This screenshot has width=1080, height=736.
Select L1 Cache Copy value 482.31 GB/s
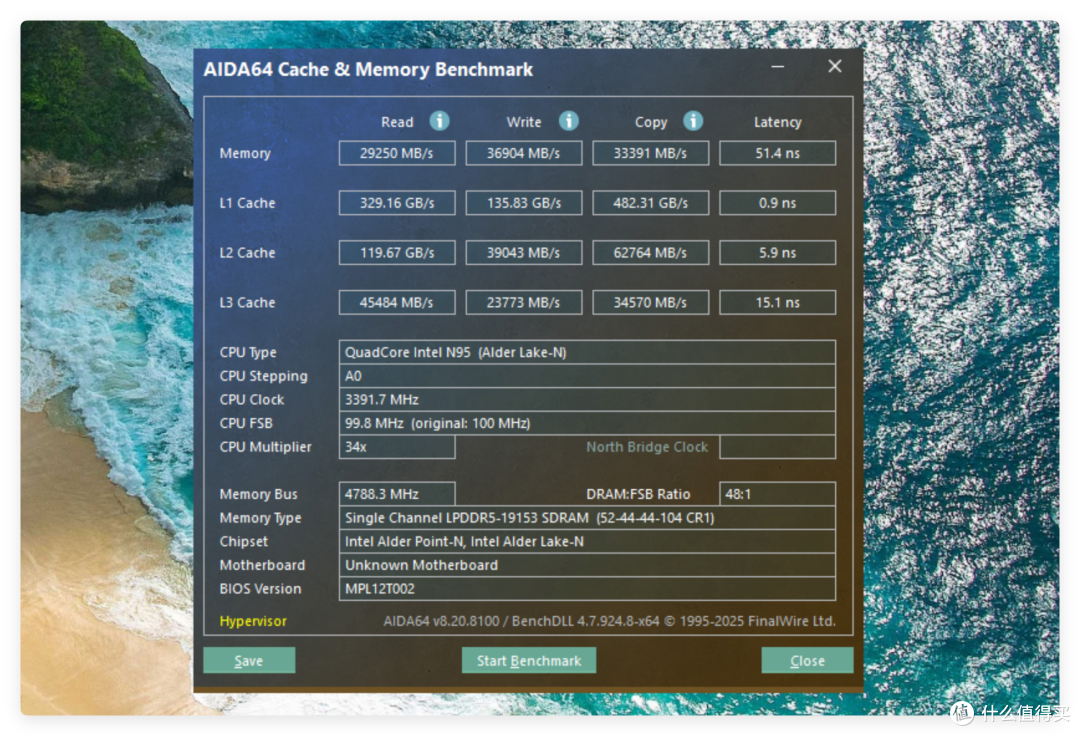coord(650,203)
